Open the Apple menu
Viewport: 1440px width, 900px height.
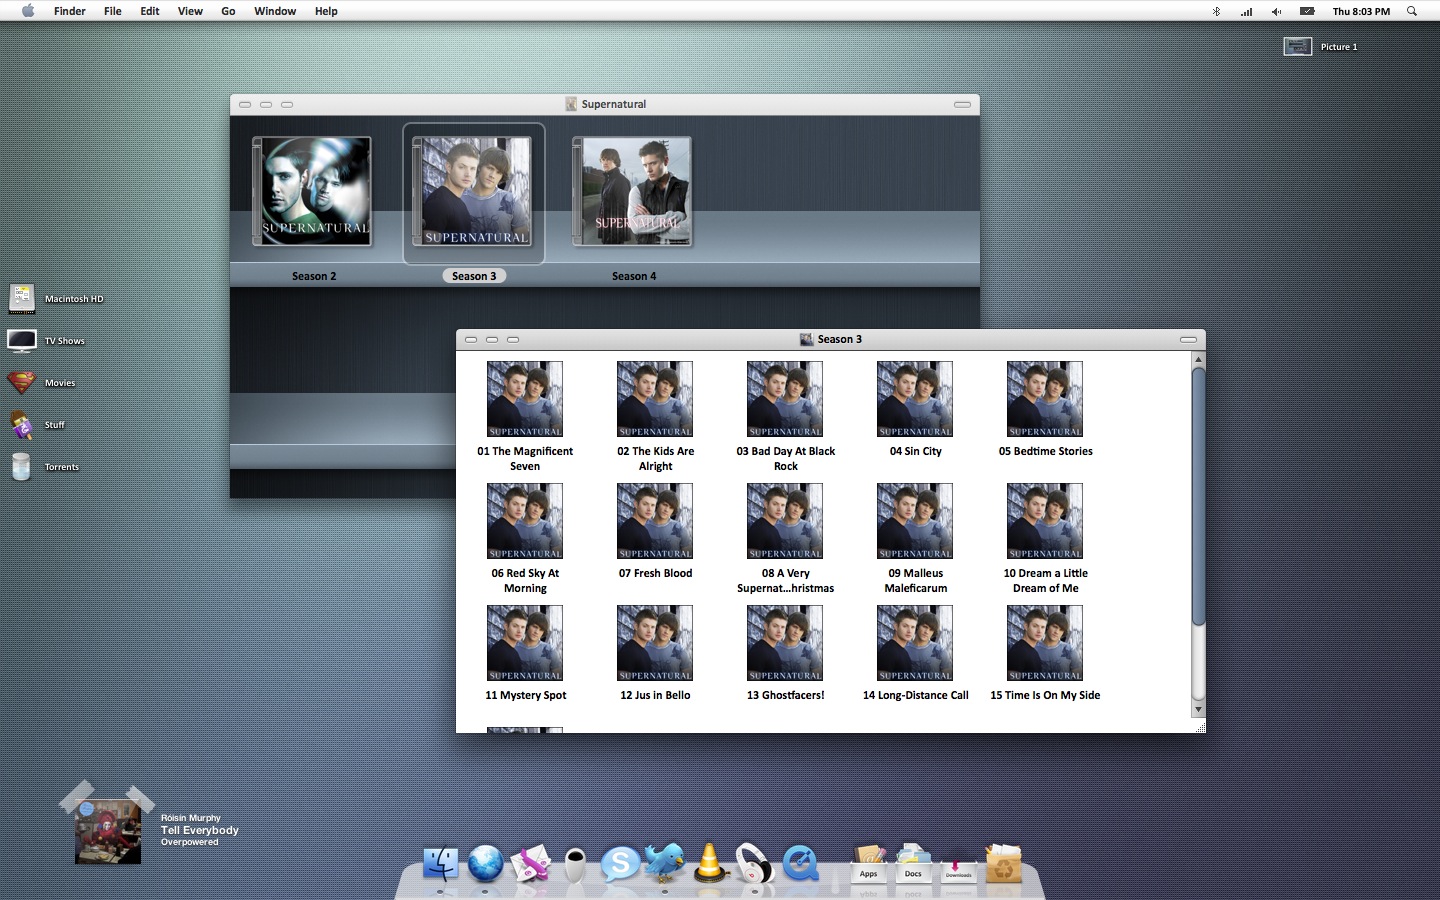[x=28, y=11]
